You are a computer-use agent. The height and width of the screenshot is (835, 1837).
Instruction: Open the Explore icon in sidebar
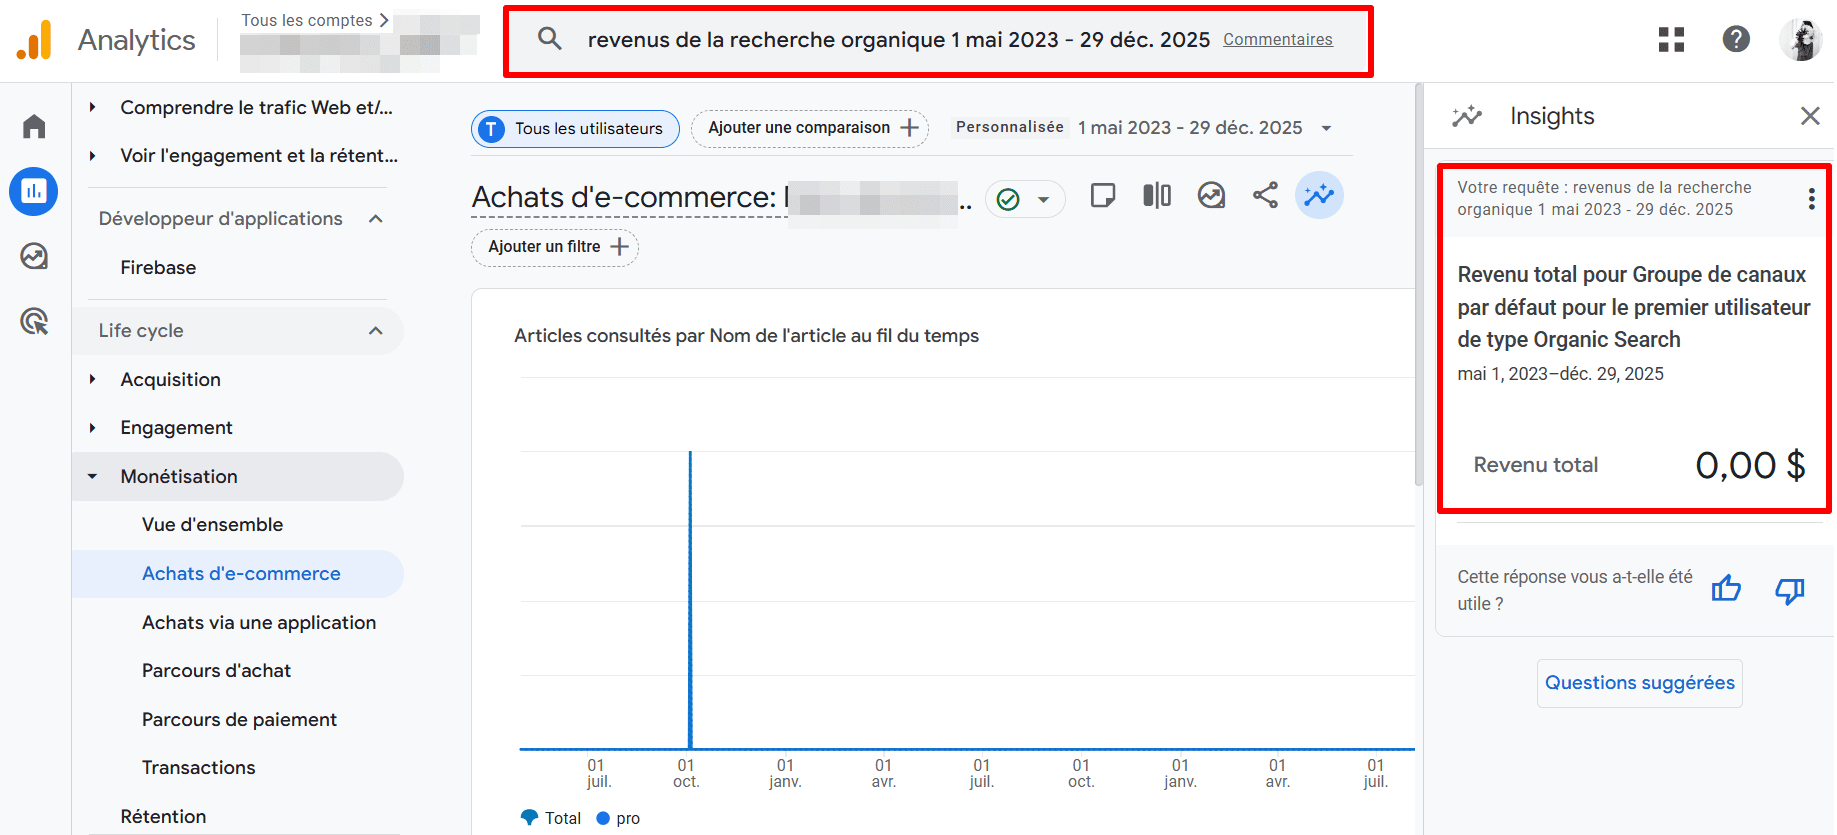pos(34,256)
